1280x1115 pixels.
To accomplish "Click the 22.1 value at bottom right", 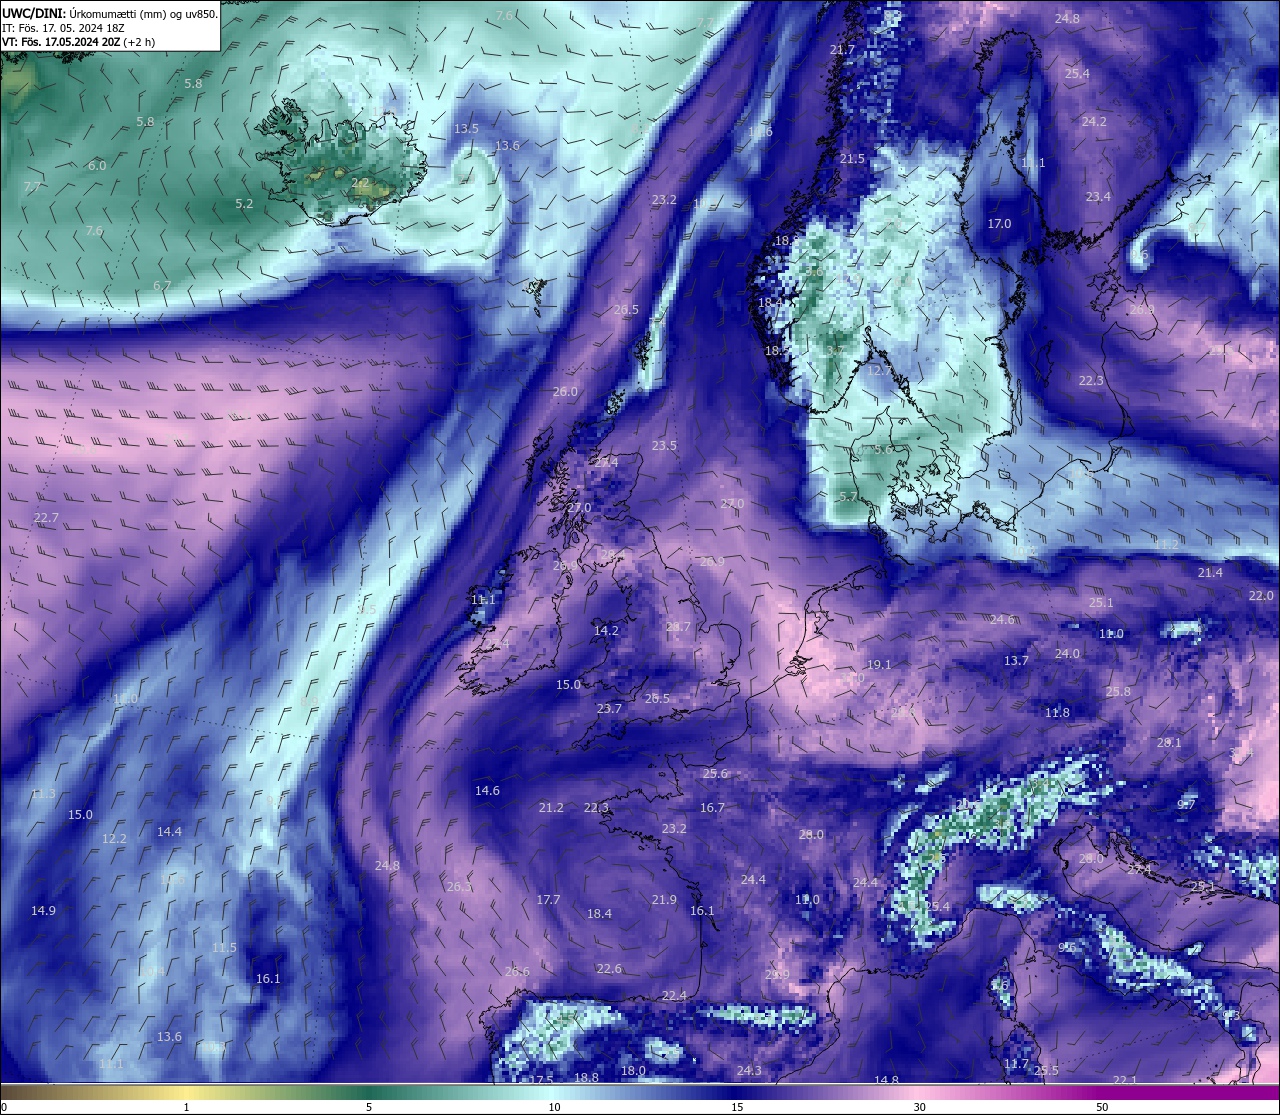I will [x=1125, y=1081].
